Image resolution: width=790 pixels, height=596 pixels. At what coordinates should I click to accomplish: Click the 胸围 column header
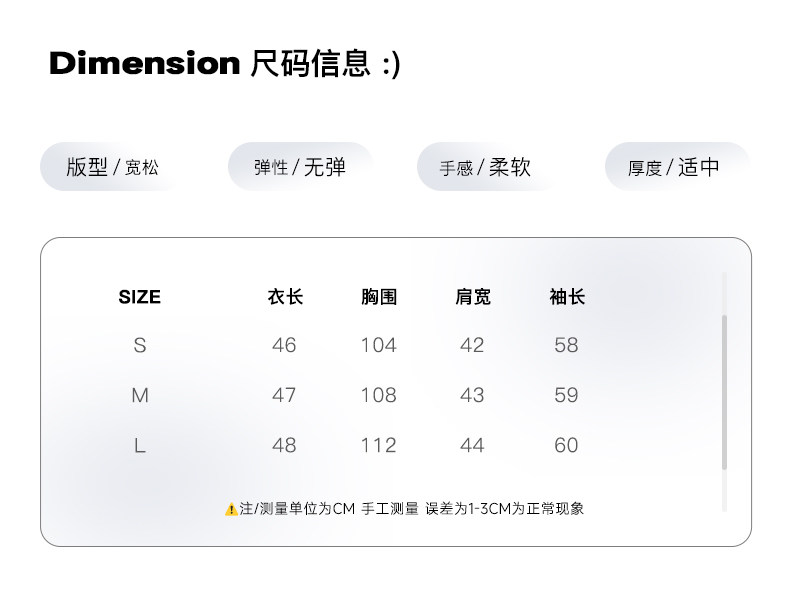(379, 297)
